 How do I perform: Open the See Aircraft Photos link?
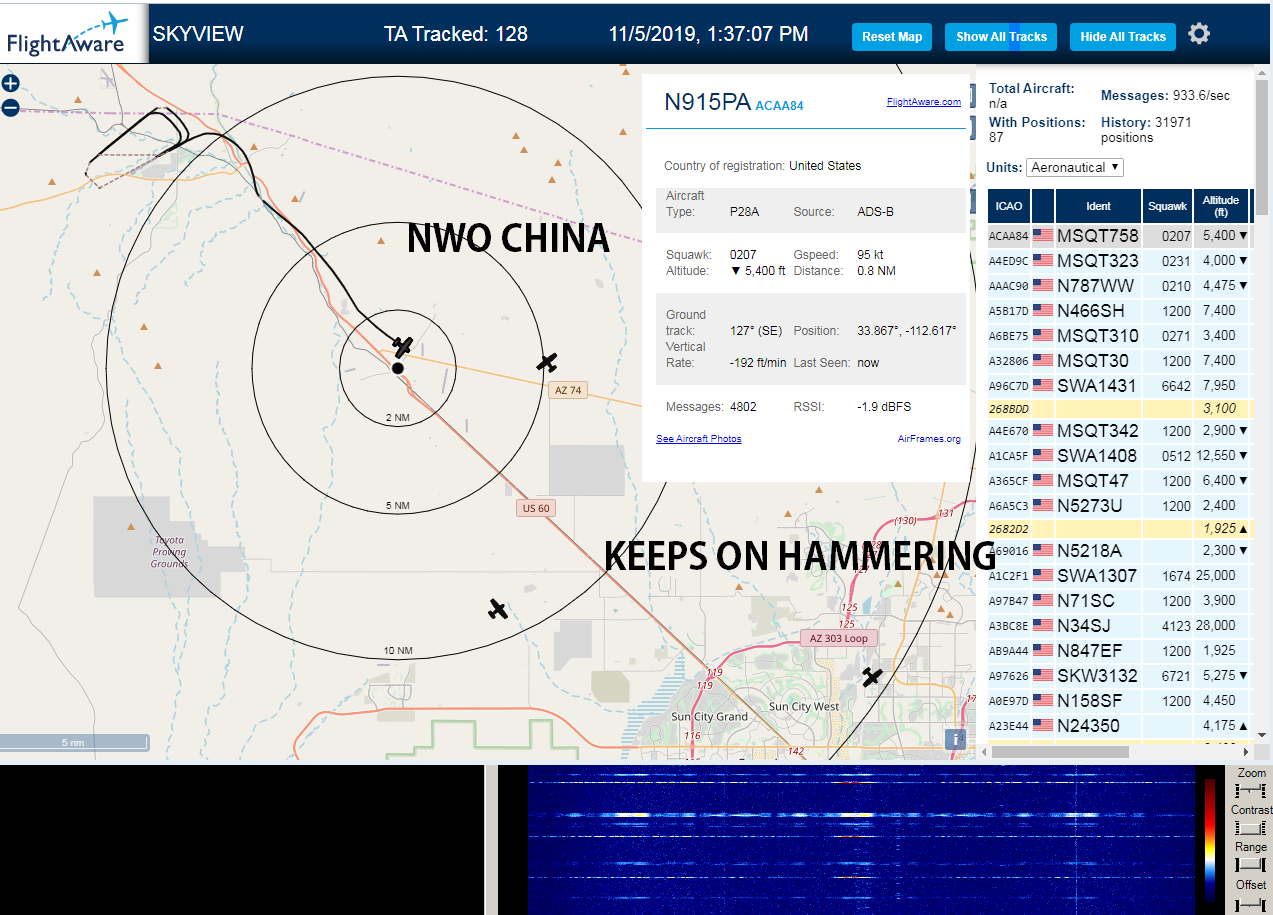(699, 439)
